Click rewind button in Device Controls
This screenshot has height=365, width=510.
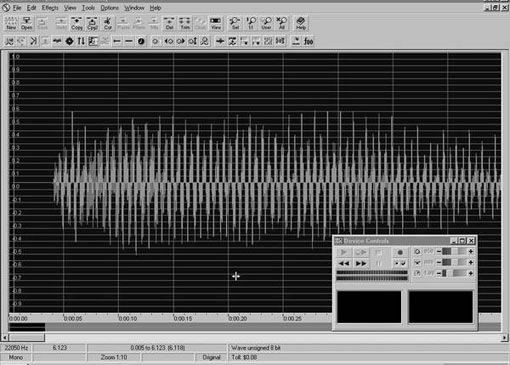click(x=344, y=263)
